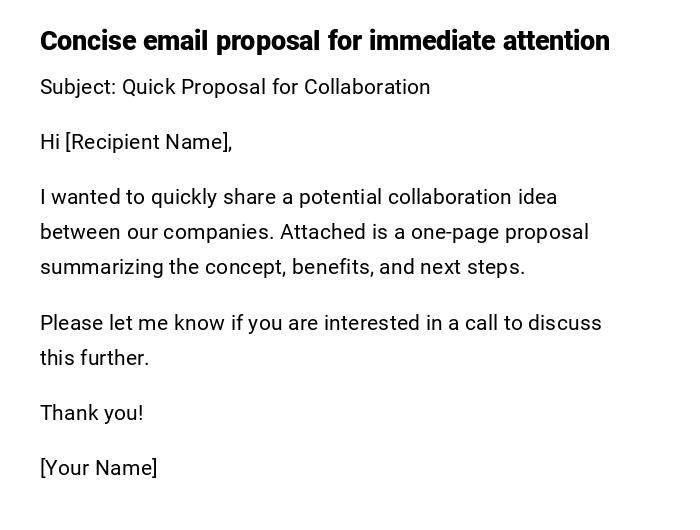Click the "[Recipient Name]" placeholder
This screenshot has width=700, height=530.
(x=149, y=142)
